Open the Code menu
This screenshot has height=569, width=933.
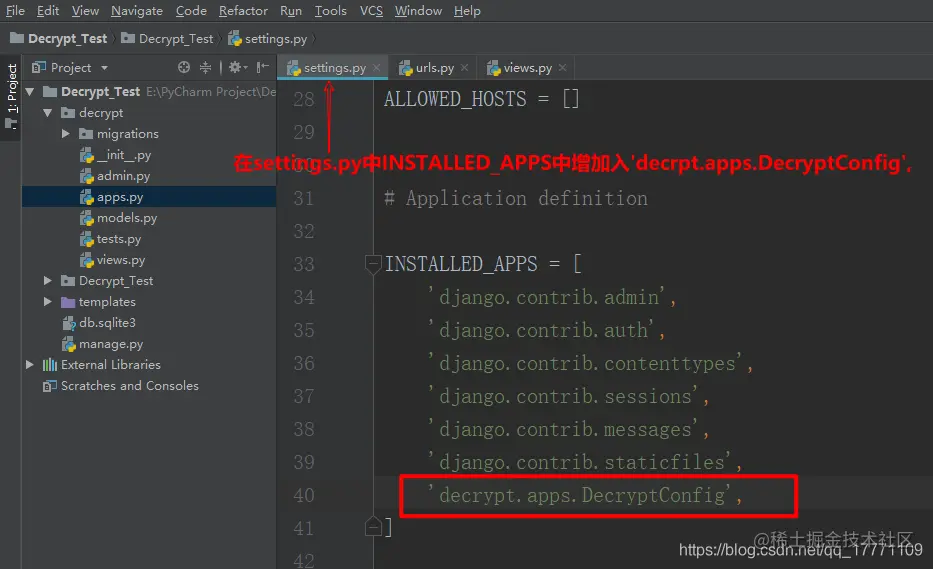point(191,11)
